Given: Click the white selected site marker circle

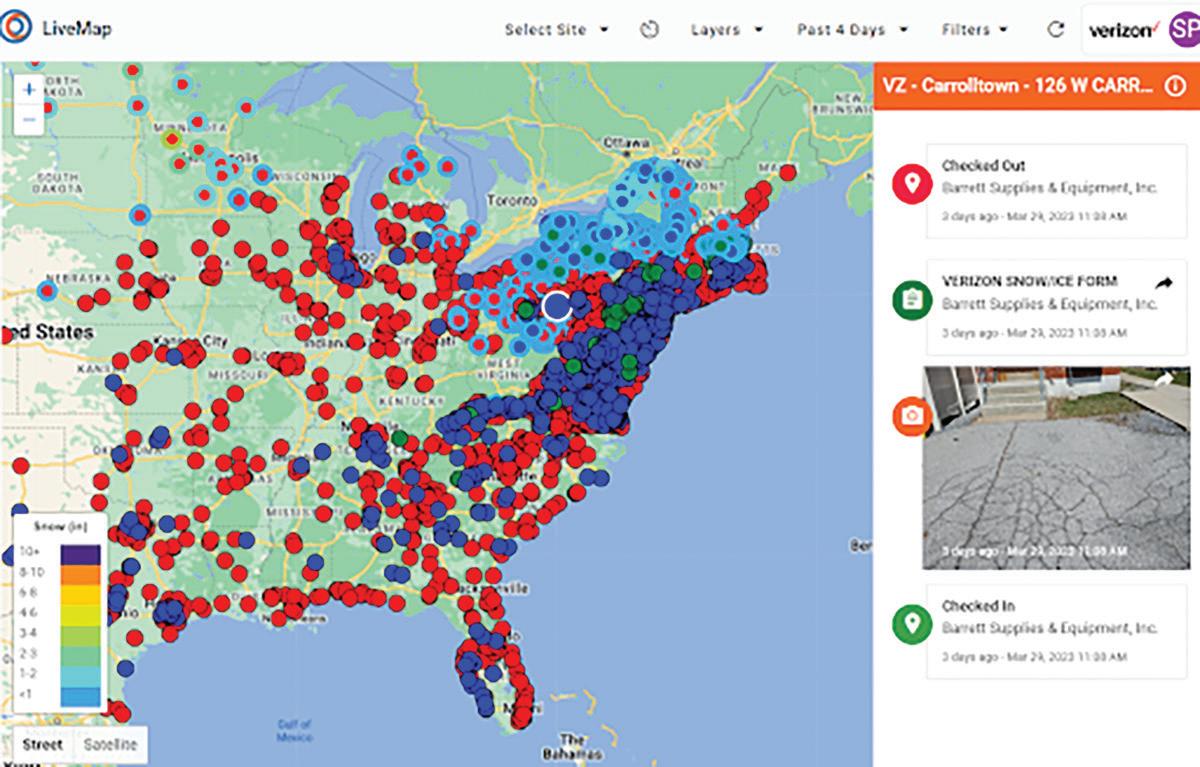Looking at the screenshot, I should point(556,307).
